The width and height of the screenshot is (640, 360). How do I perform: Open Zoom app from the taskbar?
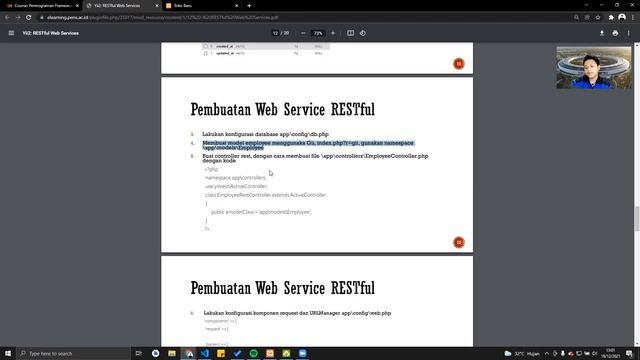coord(302,353)
